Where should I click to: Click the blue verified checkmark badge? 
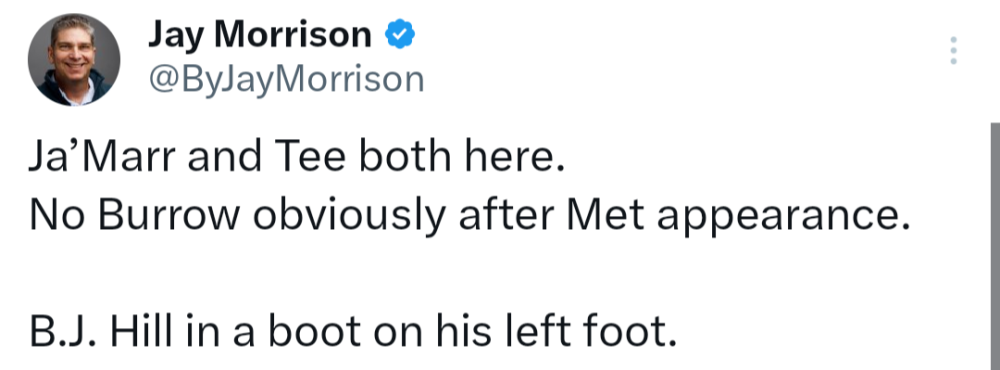pyautogui.click(x=400, y=34)
